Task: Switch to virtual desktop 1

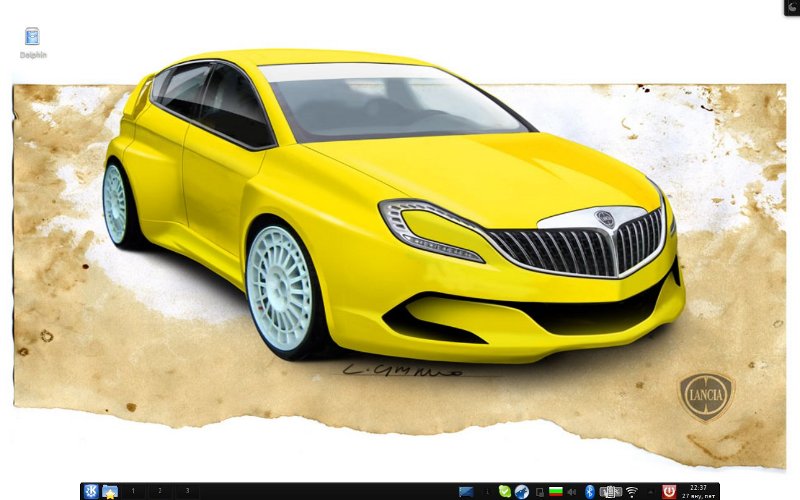Action: (134, 491)
